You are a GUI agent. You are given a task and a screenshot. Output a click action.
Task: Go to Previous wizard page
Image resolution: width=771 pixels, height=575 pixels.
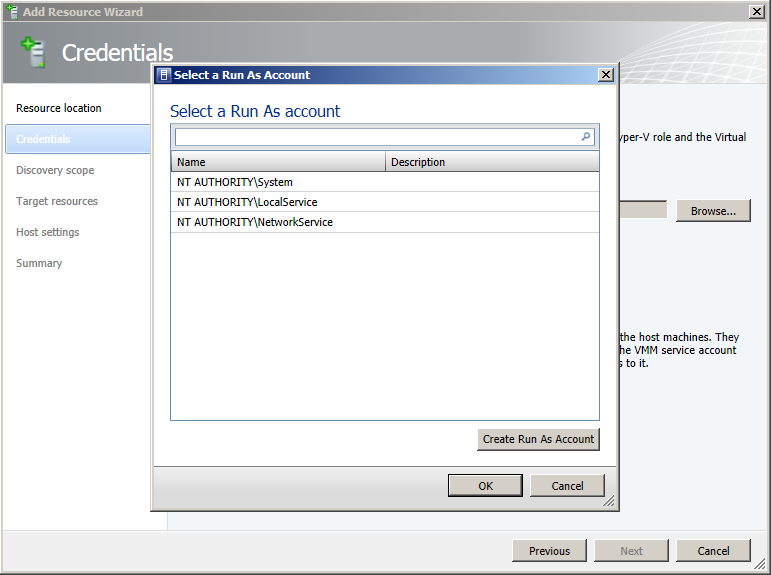(549, 551)
